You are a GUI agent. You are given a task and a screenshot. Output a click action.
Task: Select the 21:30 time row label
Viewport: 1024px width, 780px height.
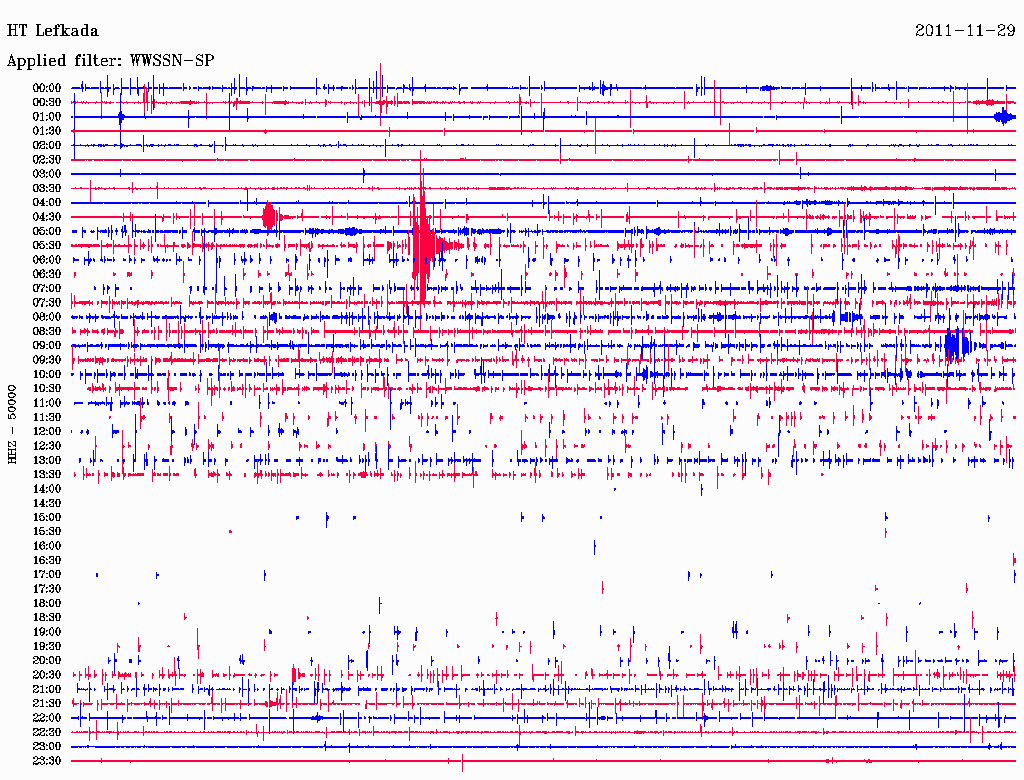coord(47,704)
